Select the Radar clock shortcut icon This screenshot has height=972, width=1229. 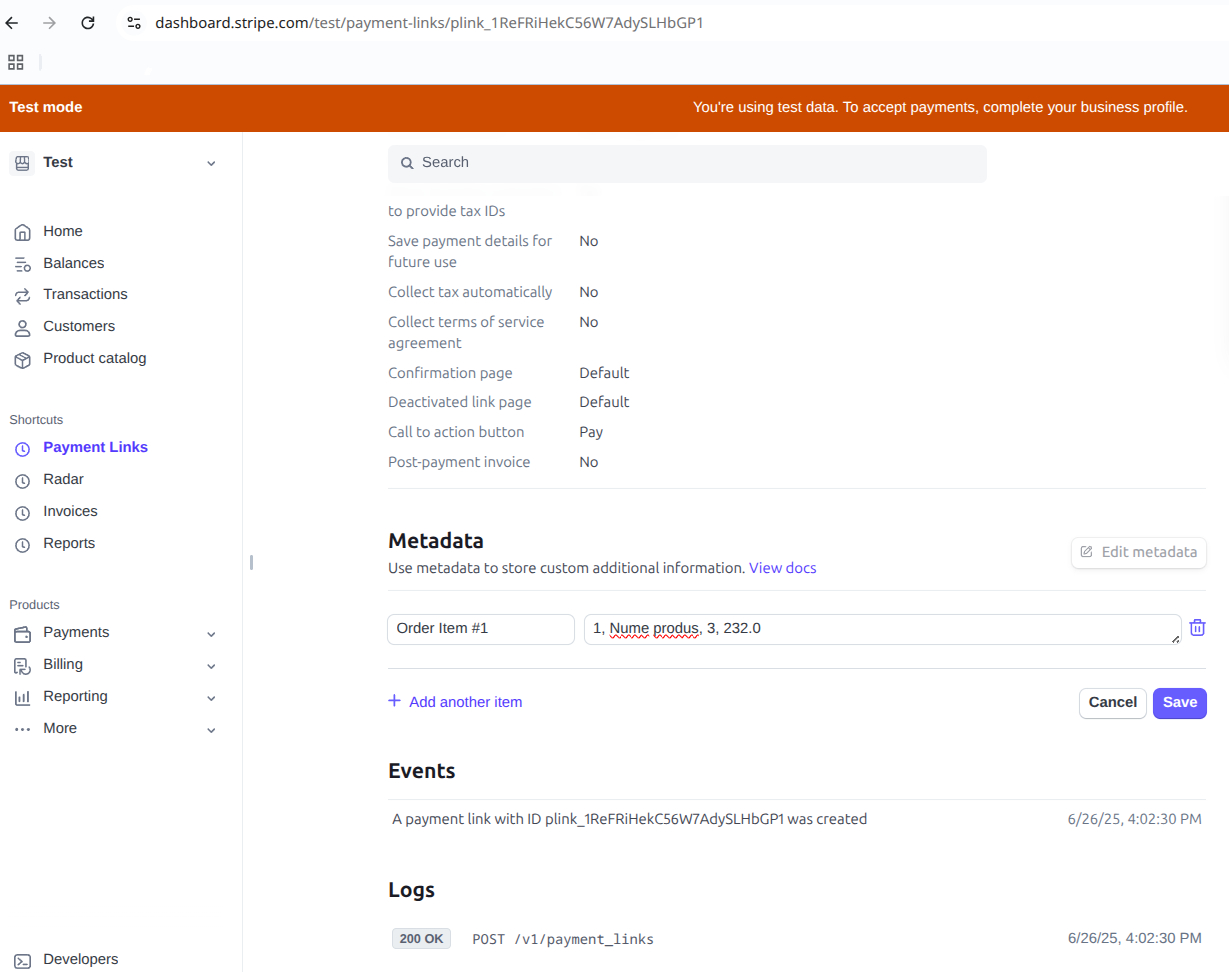[22, 479]
